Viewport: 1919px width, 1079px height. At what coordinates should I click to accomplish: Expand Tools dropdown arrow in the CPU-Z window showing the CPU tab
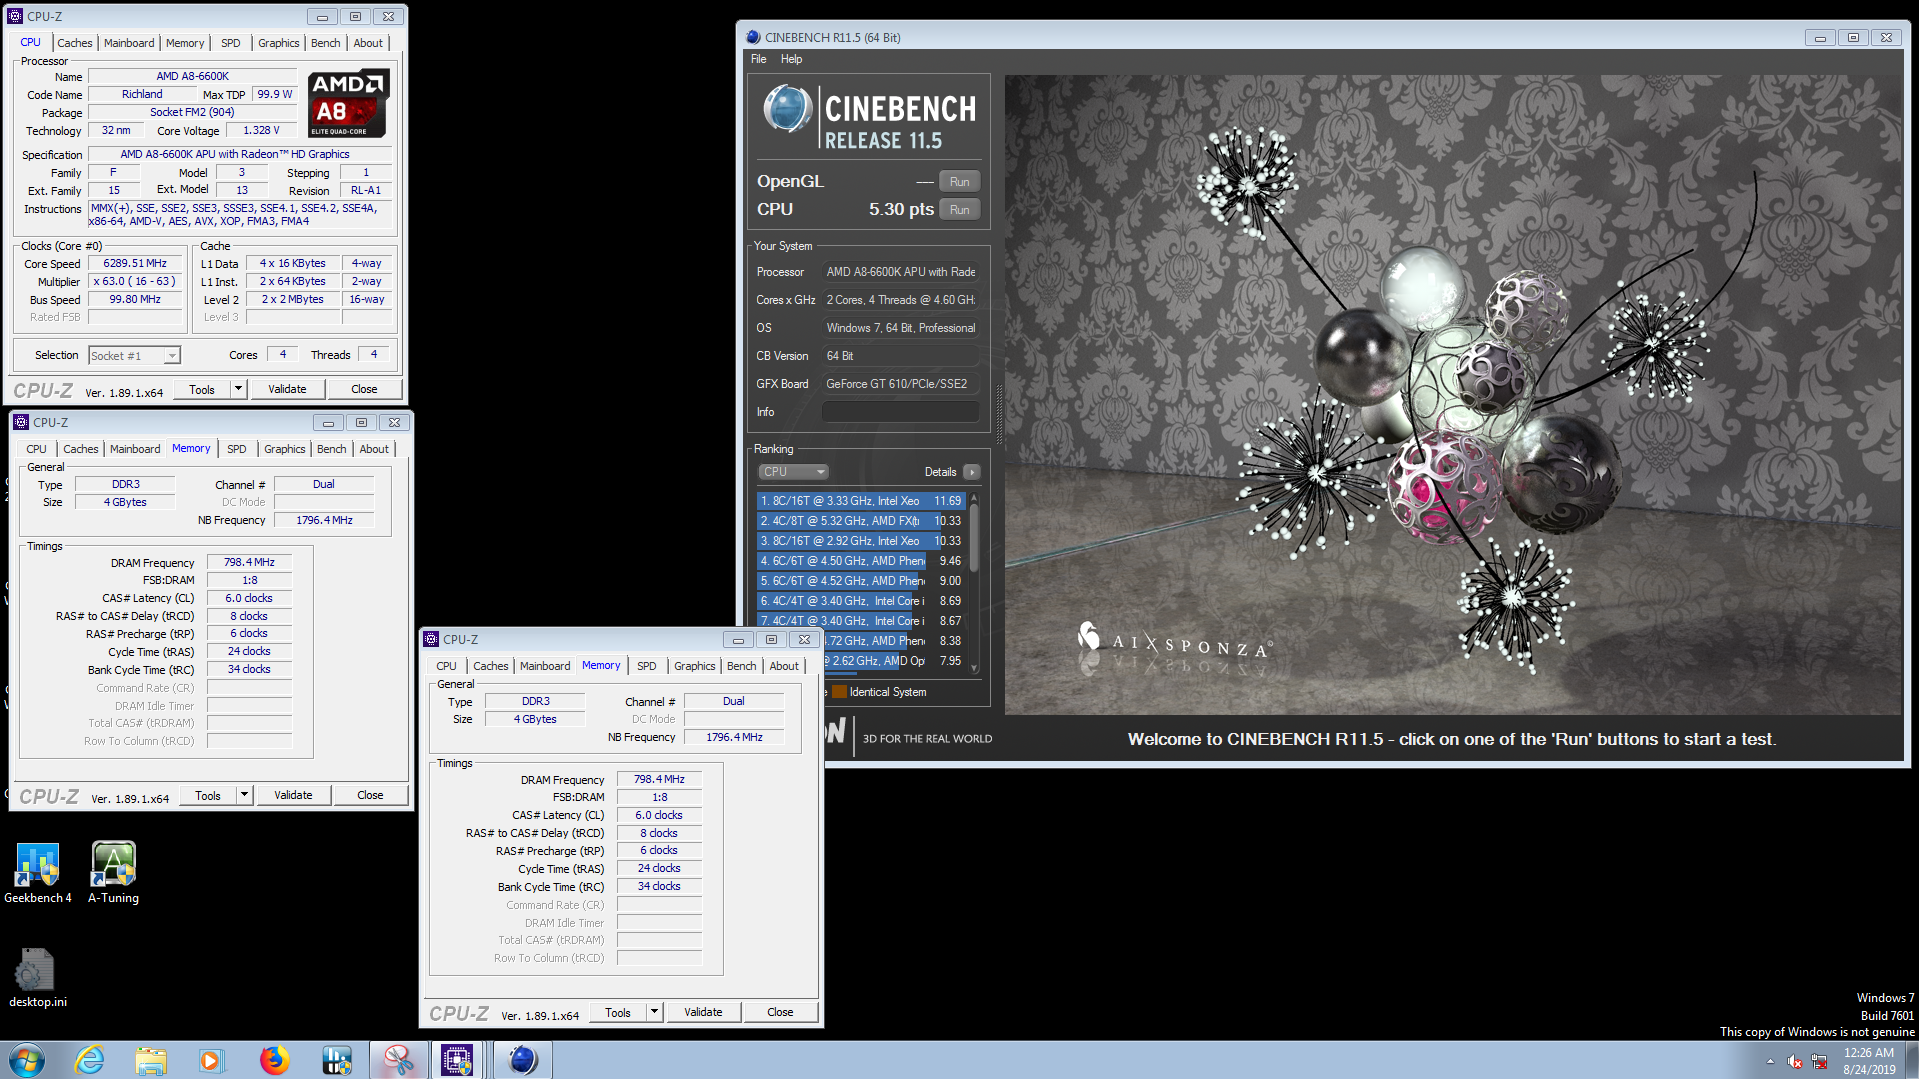[x=238, y=389]
